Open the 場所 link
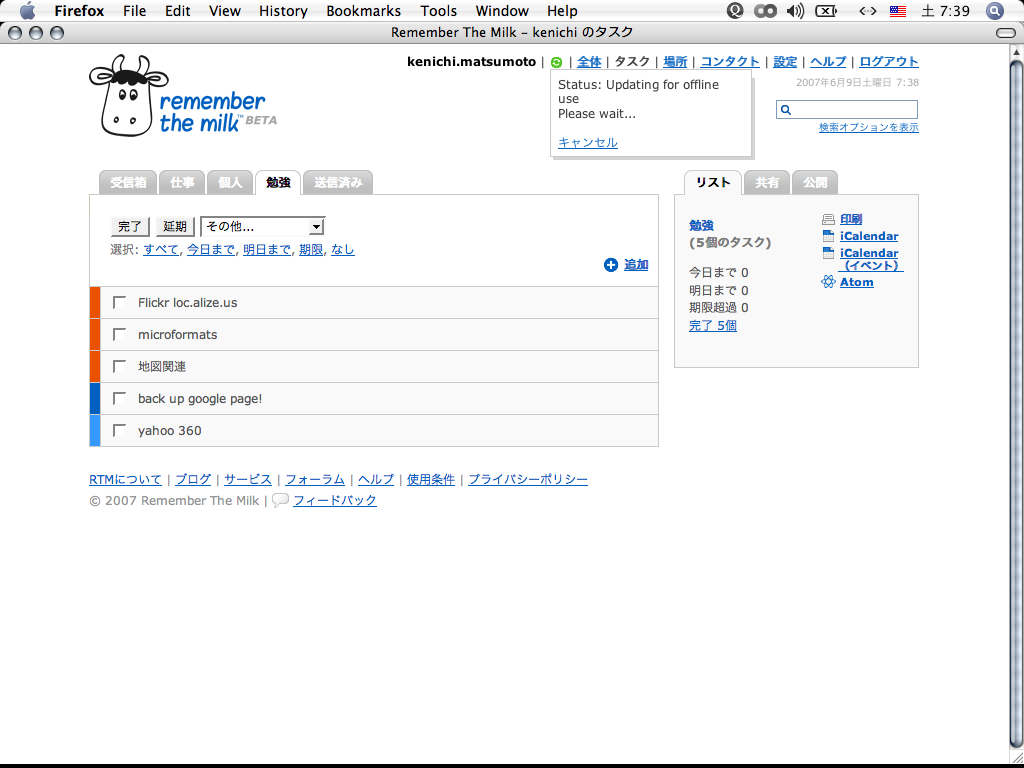 (675, 61)
